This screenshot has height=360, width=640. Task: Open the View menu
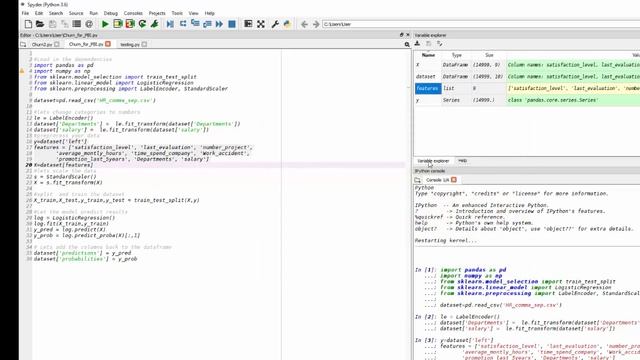(x=193, y=13)
